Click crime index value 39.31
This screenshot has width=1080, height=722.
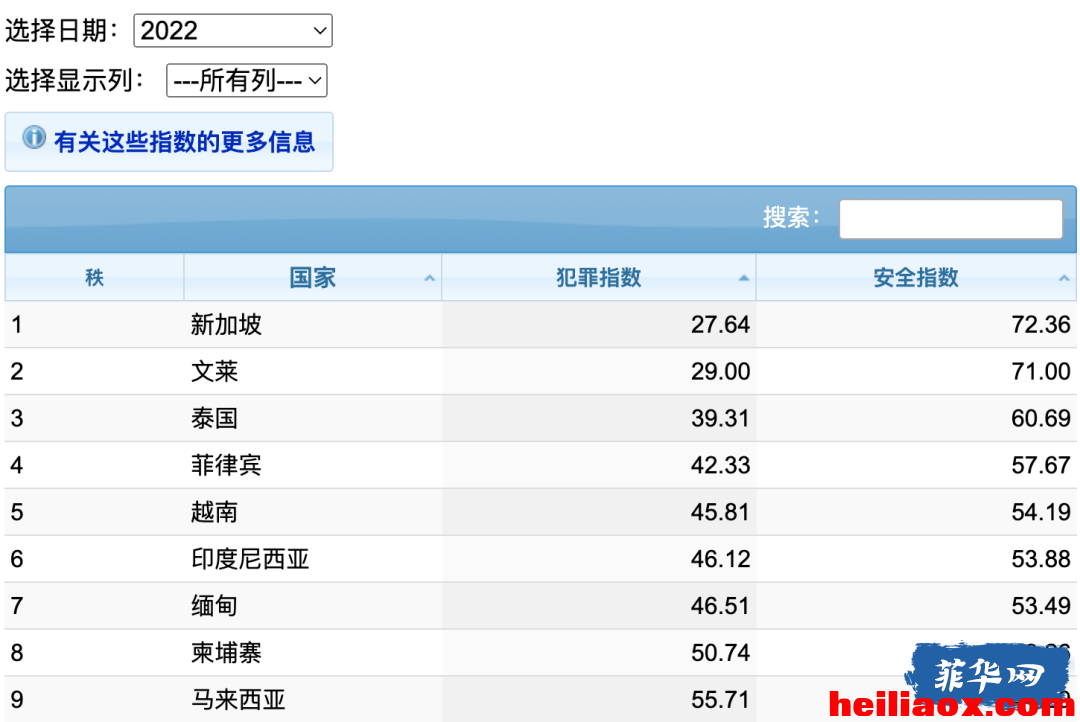click(x=720, y=418)
